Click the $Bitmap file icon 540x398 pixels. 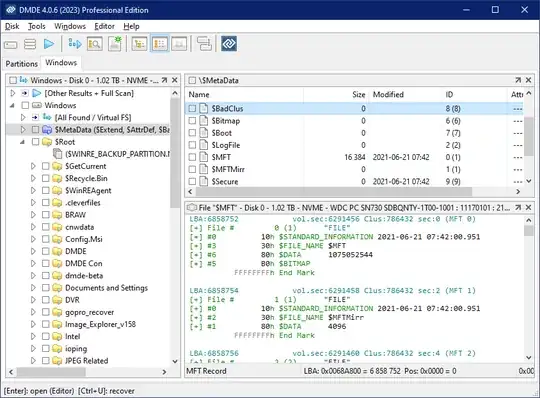click(x=204, y=121)
